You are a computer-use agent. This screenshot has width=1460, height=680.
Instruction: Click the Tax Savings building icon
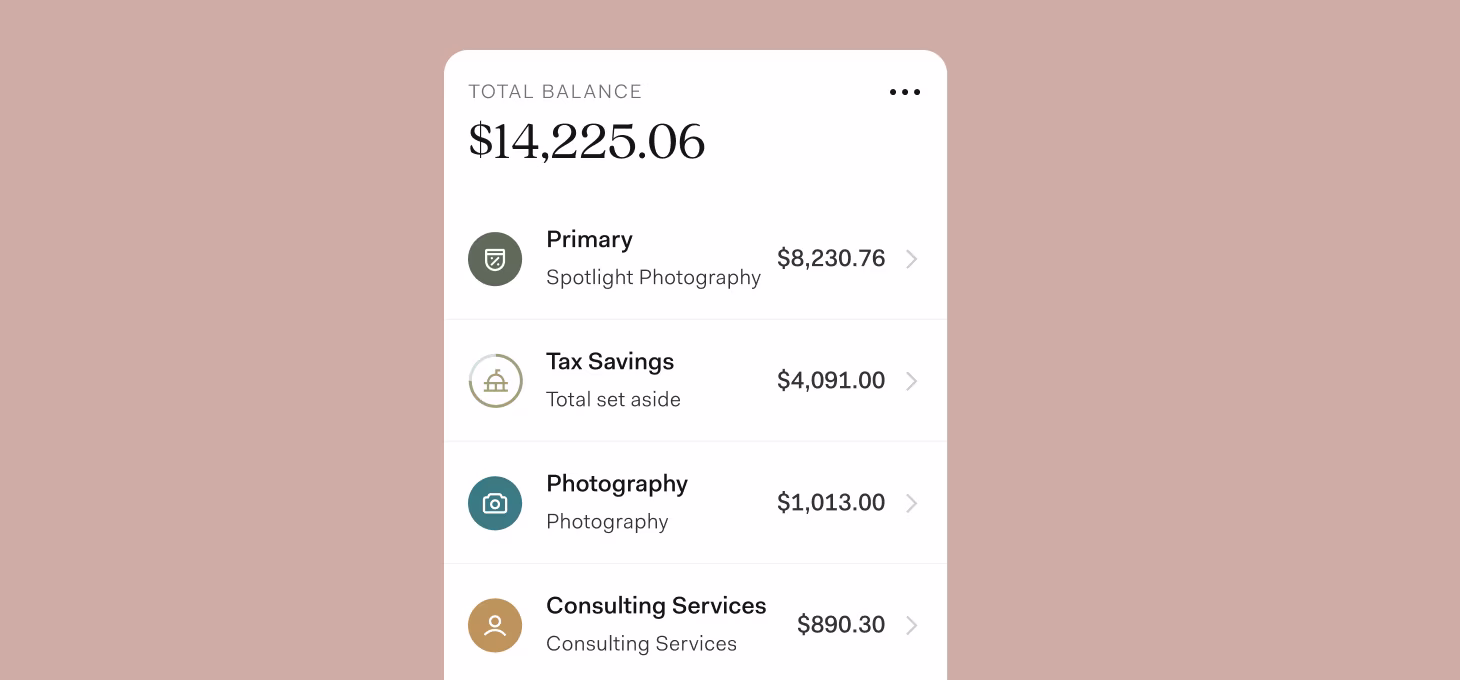click(495, 381)
